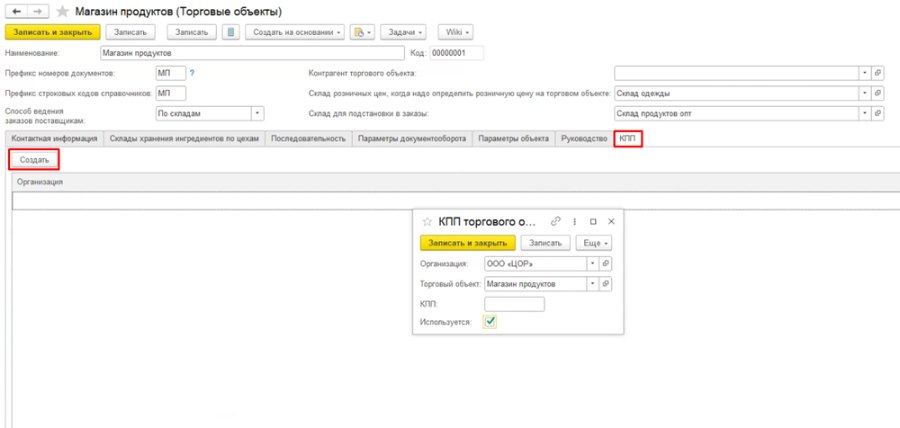Open Торговый объект record icon in dialog
This screenshot has height=428, width=900.
pyautogui.click(x=606, y=283)
